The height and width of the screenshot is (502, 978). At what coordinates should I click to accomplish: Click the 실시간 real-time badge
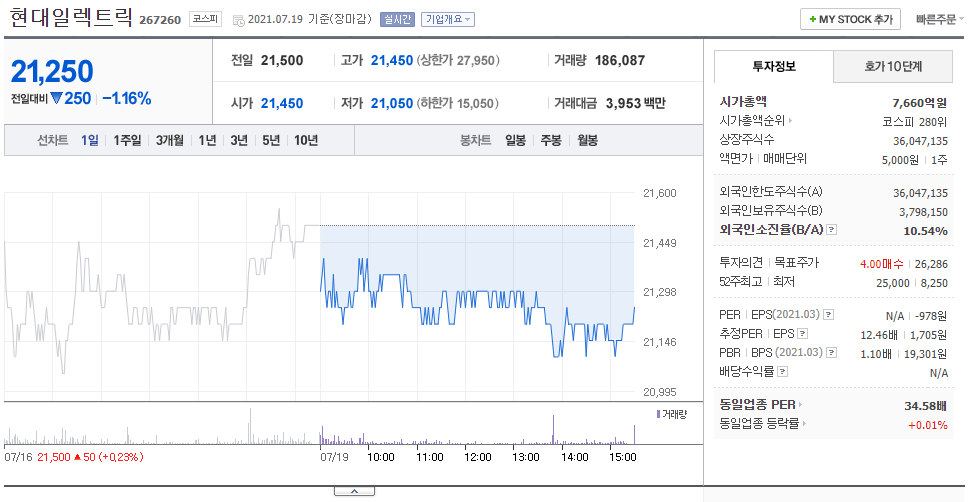coord(397,19)
